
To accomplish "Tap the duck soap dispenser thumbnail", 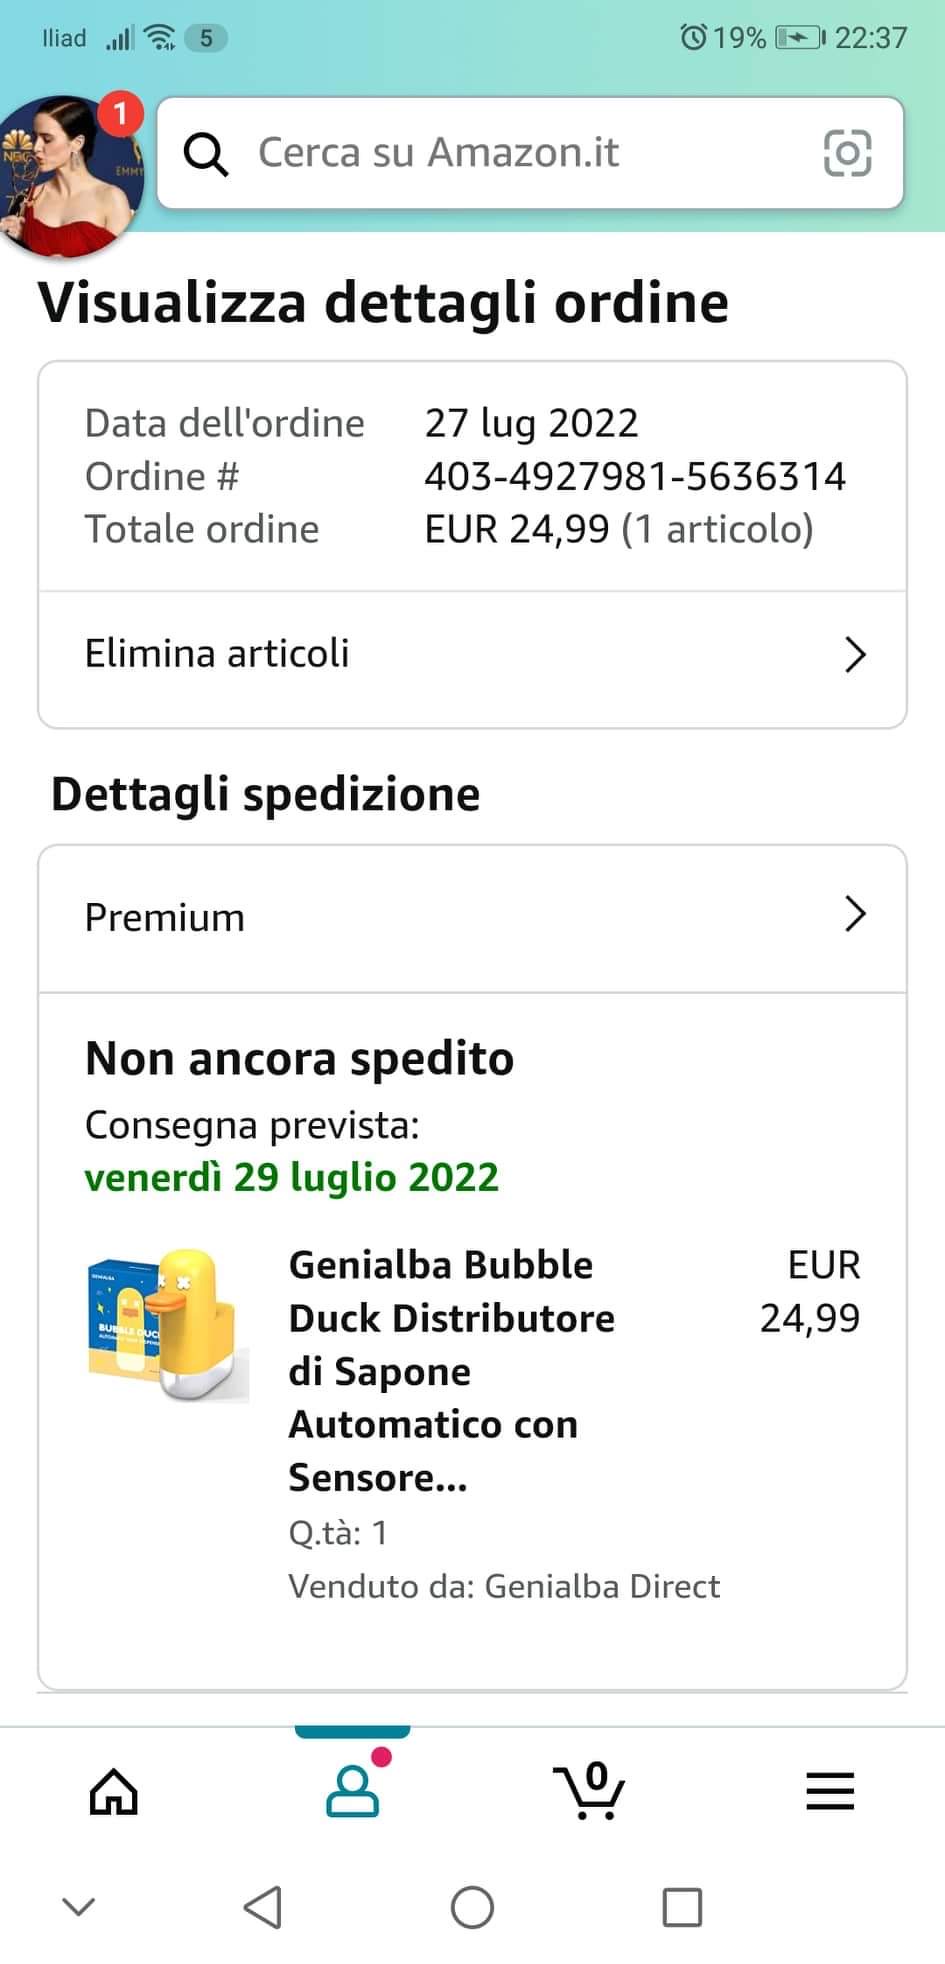I will pyautogui.click(x=168, y=1326).
